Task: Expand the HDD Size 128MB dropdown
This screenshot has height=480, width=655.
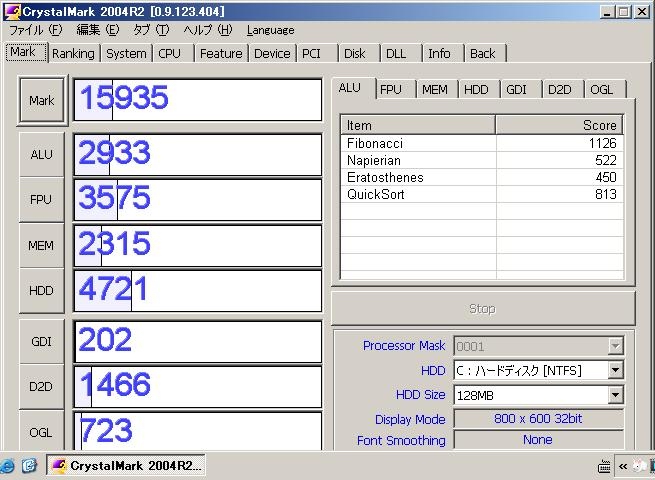Action: point(615,395)
